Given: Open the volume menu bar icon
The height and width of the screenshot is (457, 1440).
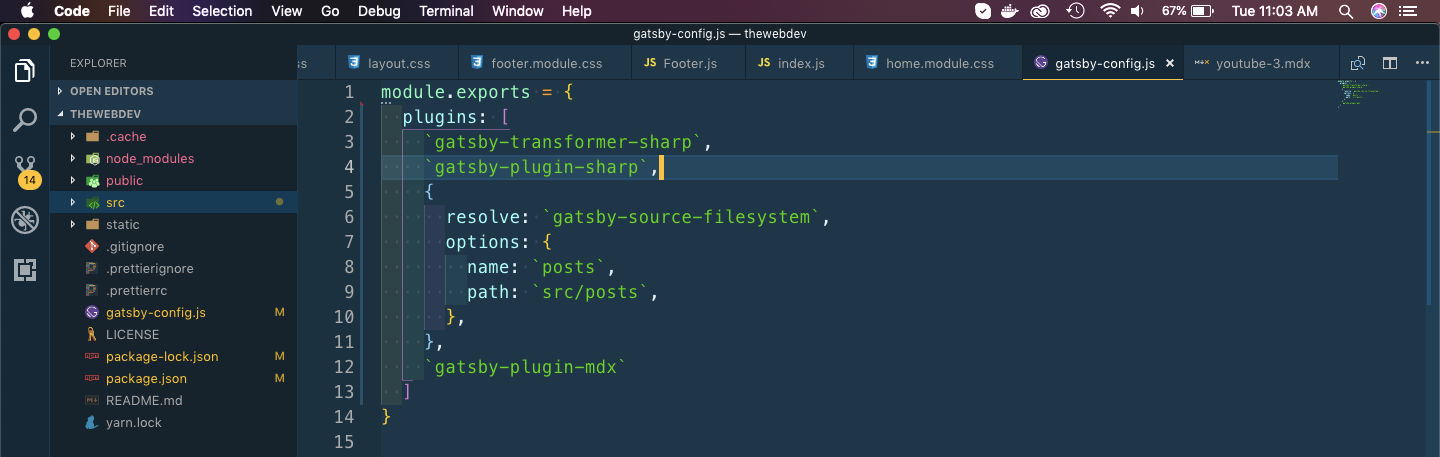Looking at the screenshot, I should pos(1137,11).
